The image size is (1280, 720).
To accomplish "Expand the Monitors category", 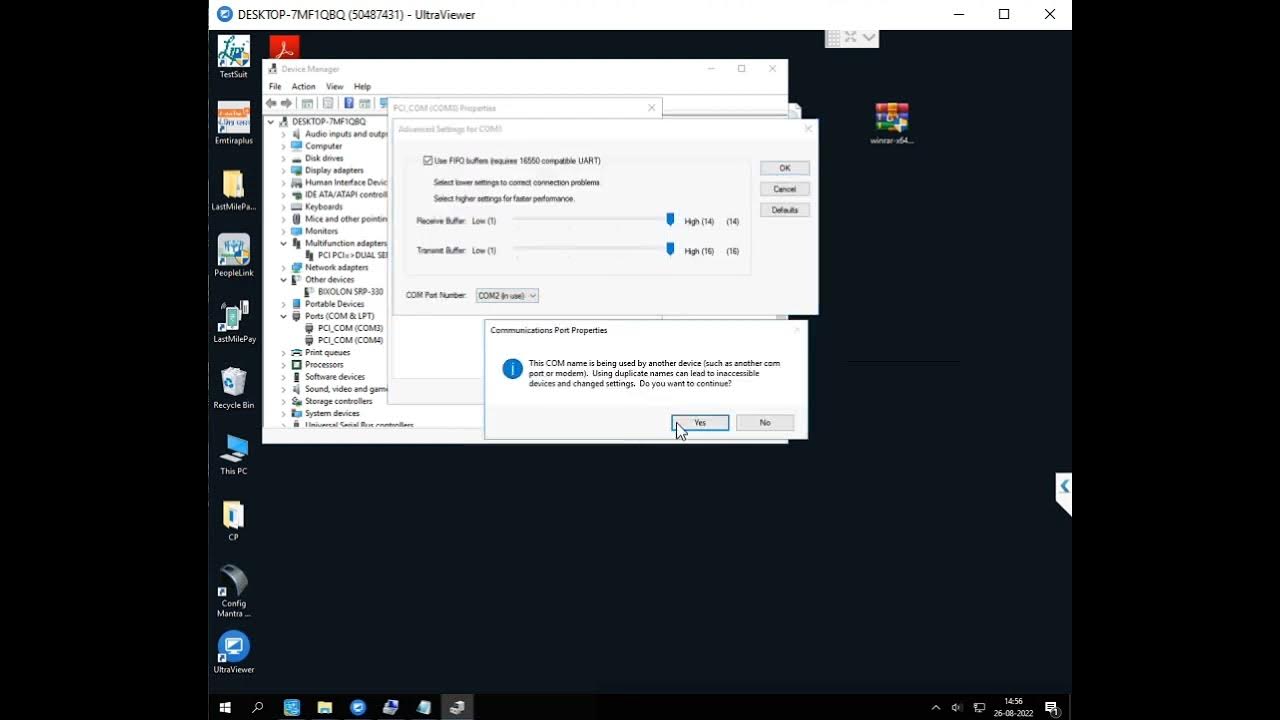I will [283, 231].
